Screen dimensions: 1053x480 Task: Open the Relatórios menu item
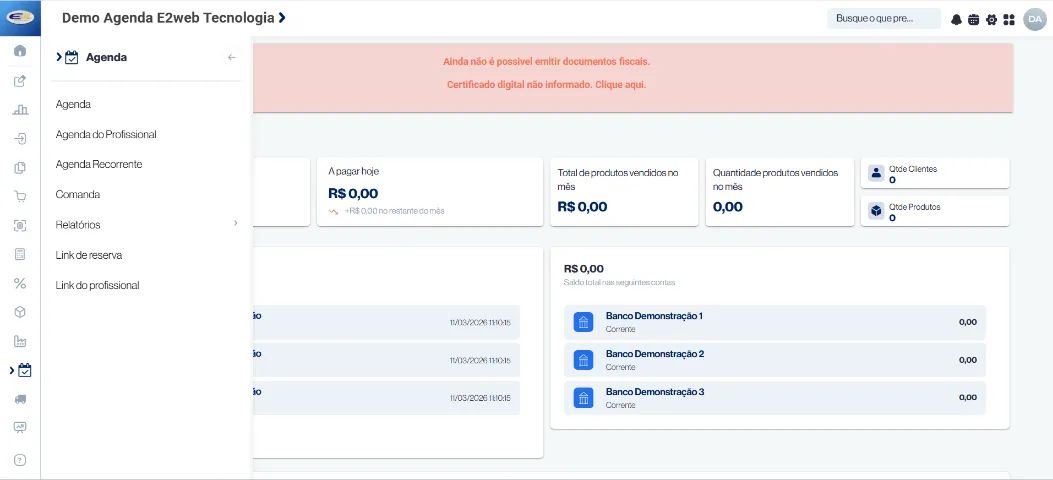(x=78, y=225)
